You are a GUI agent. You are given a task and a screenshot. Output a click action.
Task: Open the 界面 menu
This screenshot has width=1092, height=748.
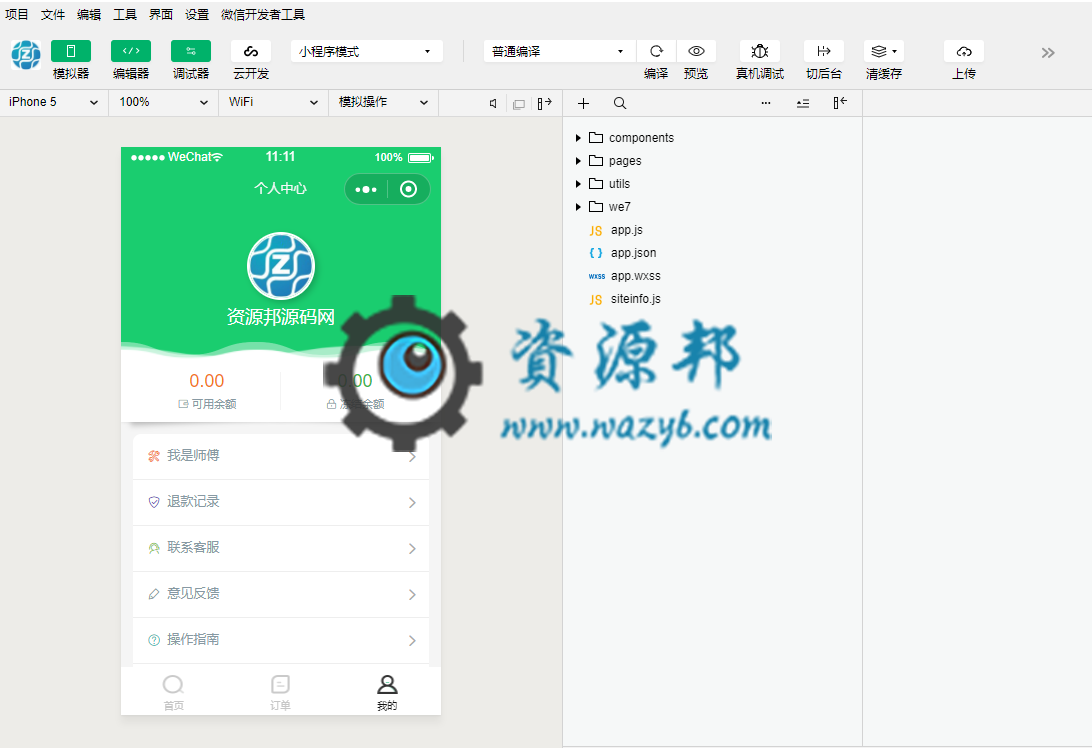coord(161,15)
